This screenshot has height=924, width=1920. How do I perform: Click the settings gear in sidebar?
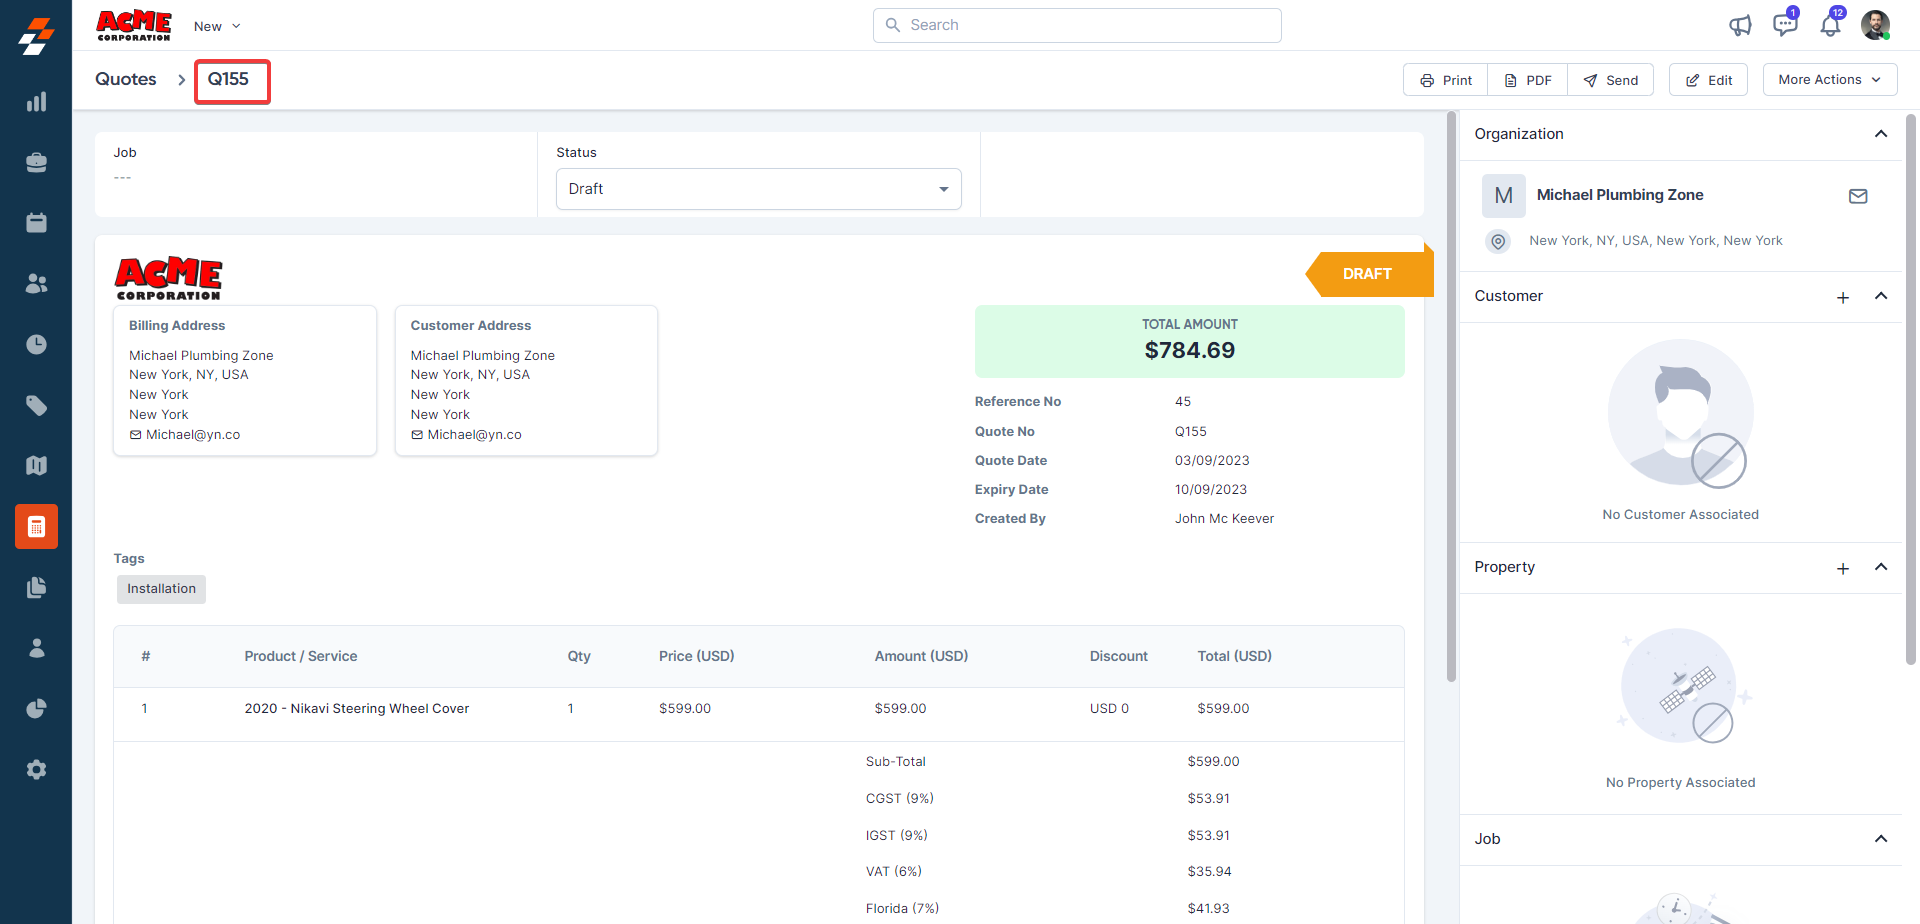[x=36, y=769]
